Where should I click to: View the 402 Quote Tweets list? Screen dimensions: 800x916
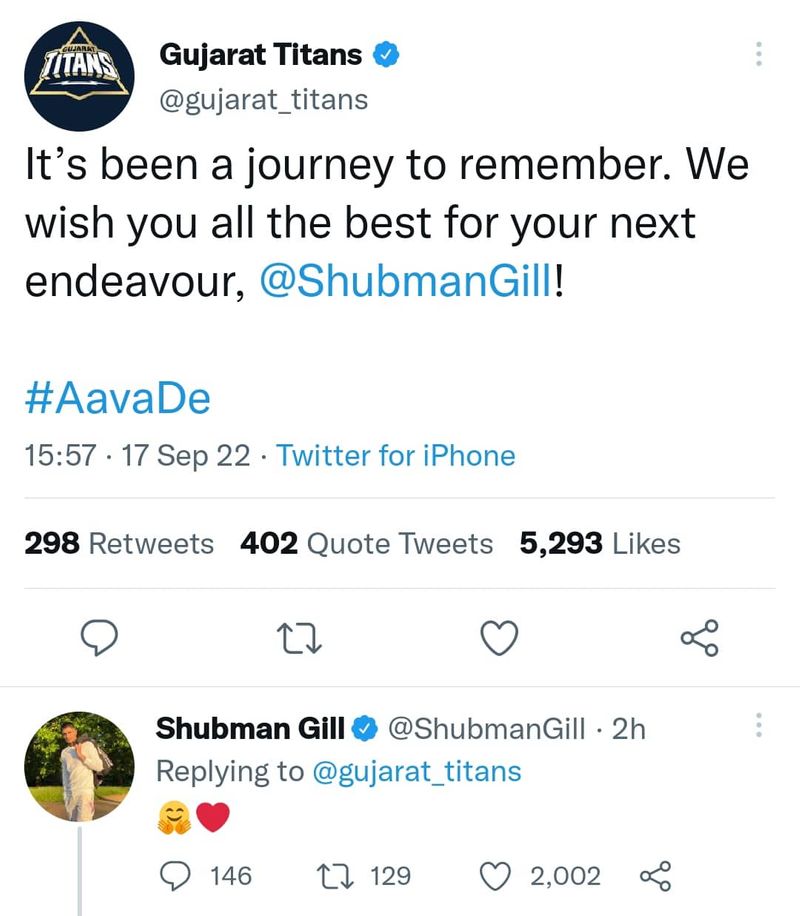366,544
